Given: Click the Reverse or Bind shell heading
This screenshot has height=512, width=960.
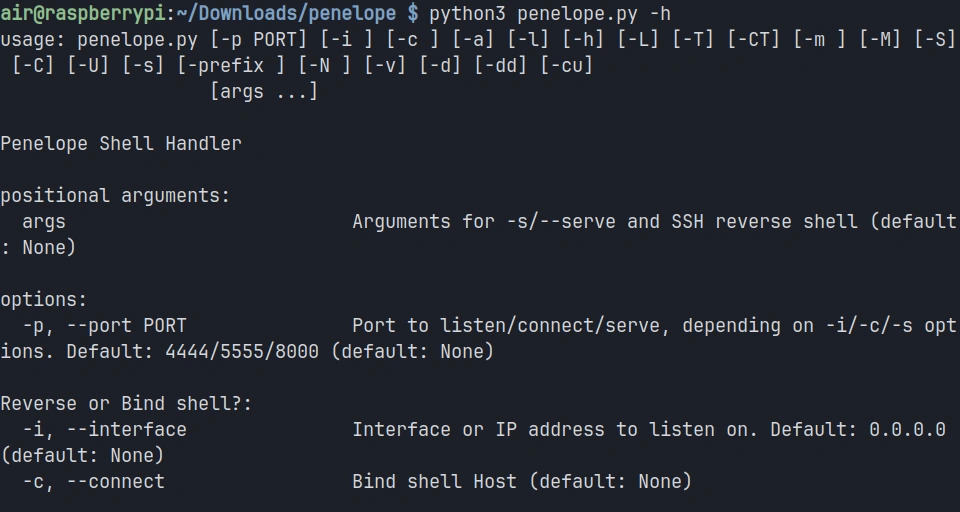Looking at the screenshot, I should [126, 404].
